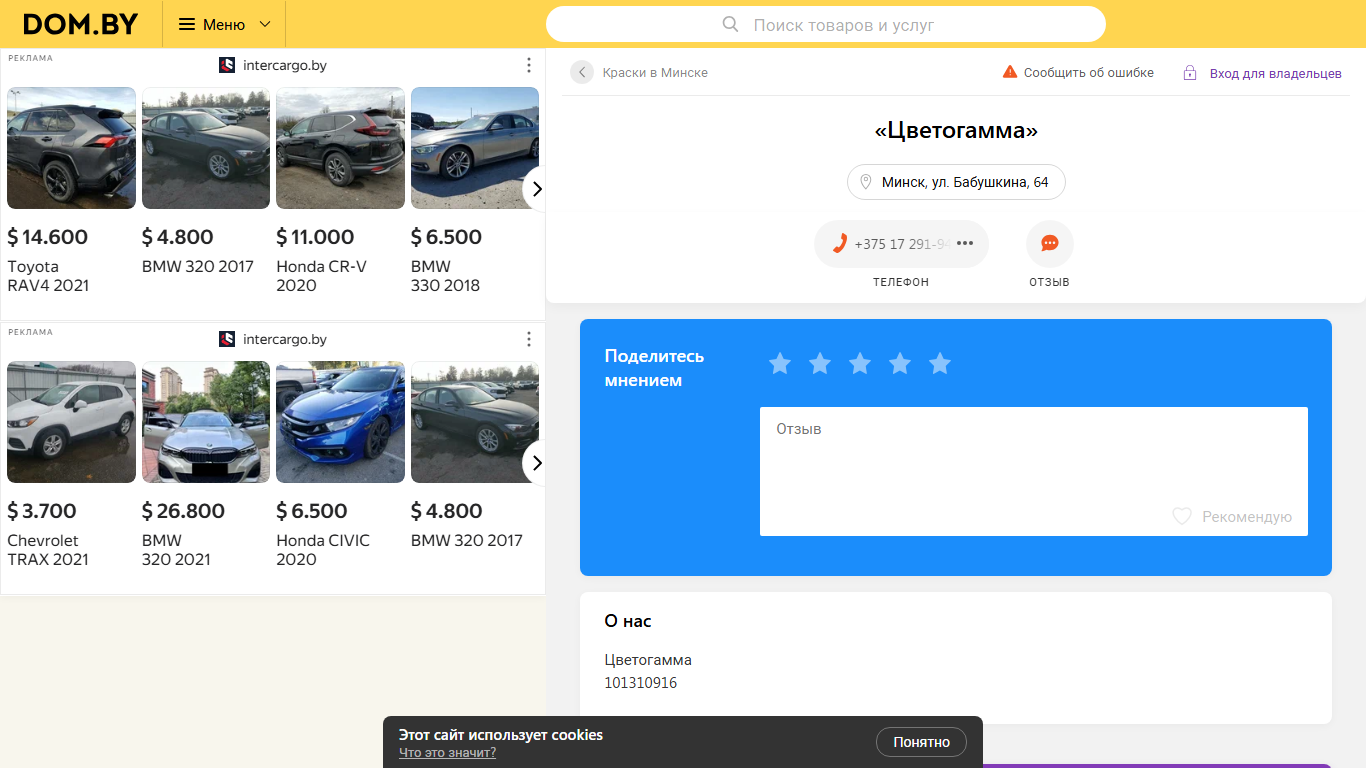Open Honda CR-V 2020 car photo
Viewport: 1366px width, 768px height.
340,148
